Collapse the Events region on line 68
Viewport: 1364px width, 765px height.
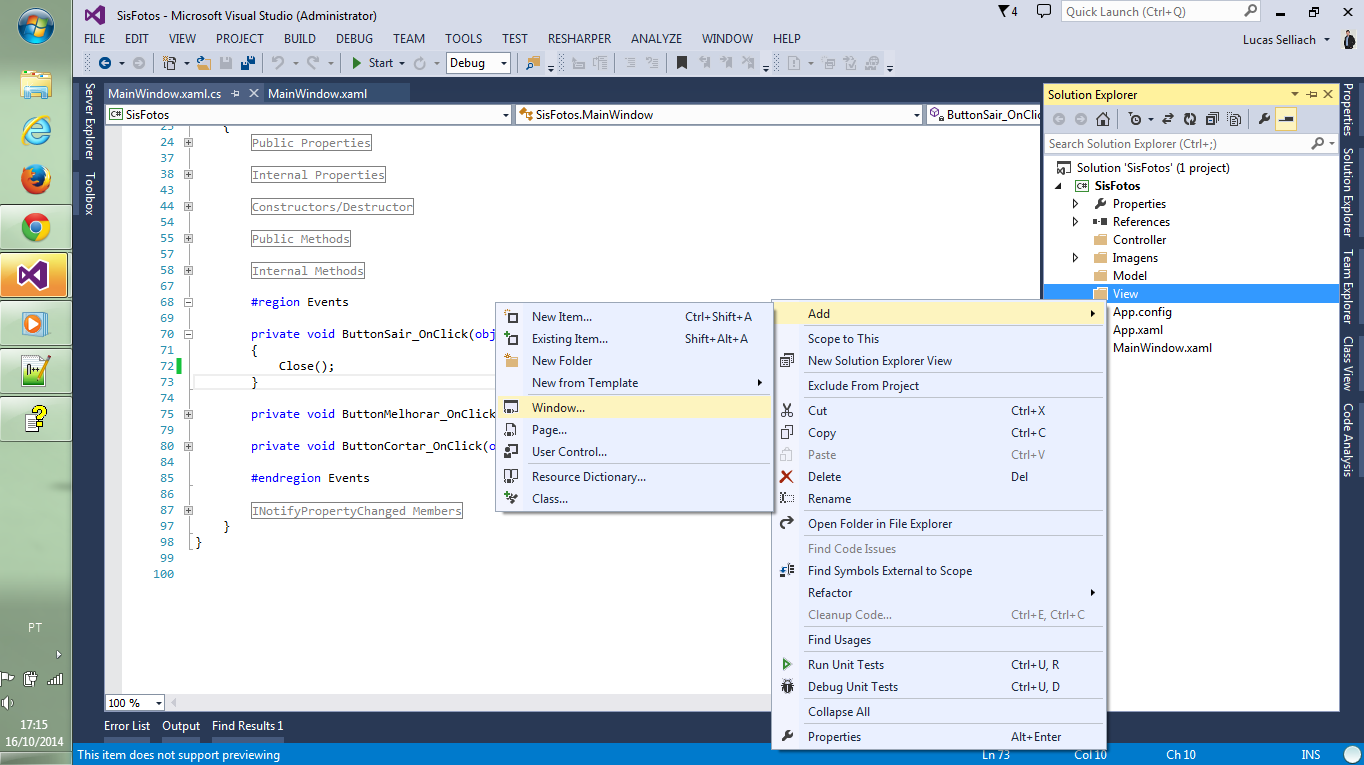[188, 303]
